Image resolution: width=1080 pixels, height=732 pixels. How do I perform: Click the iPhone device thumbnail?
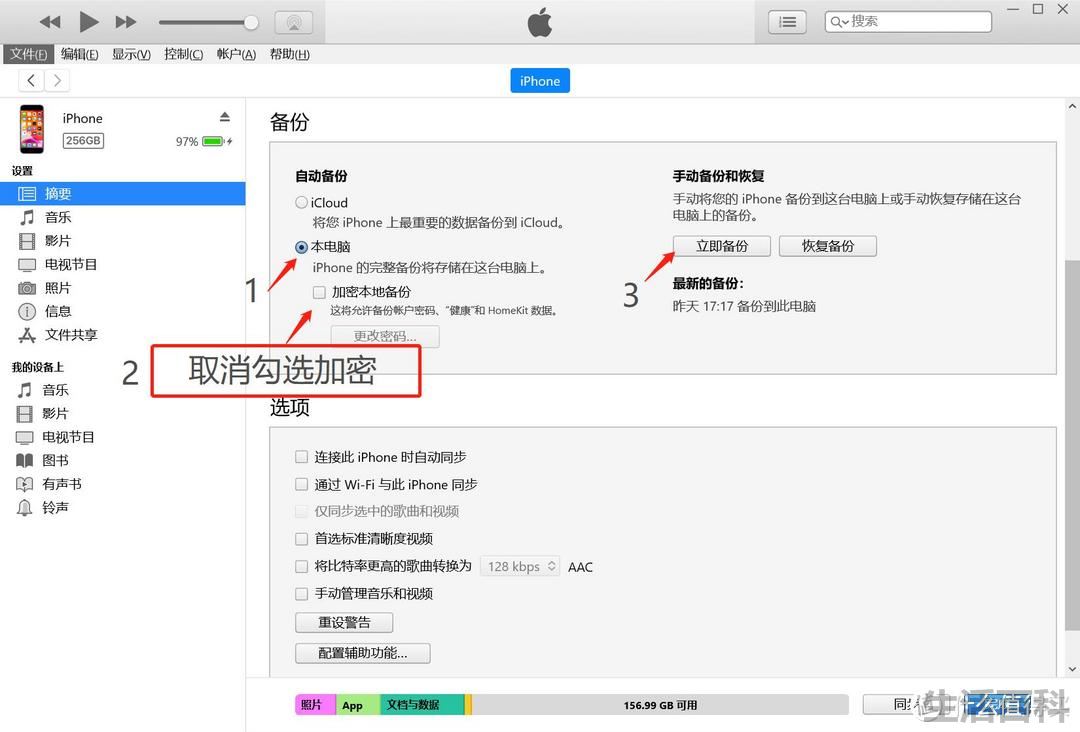pos(32,129)
